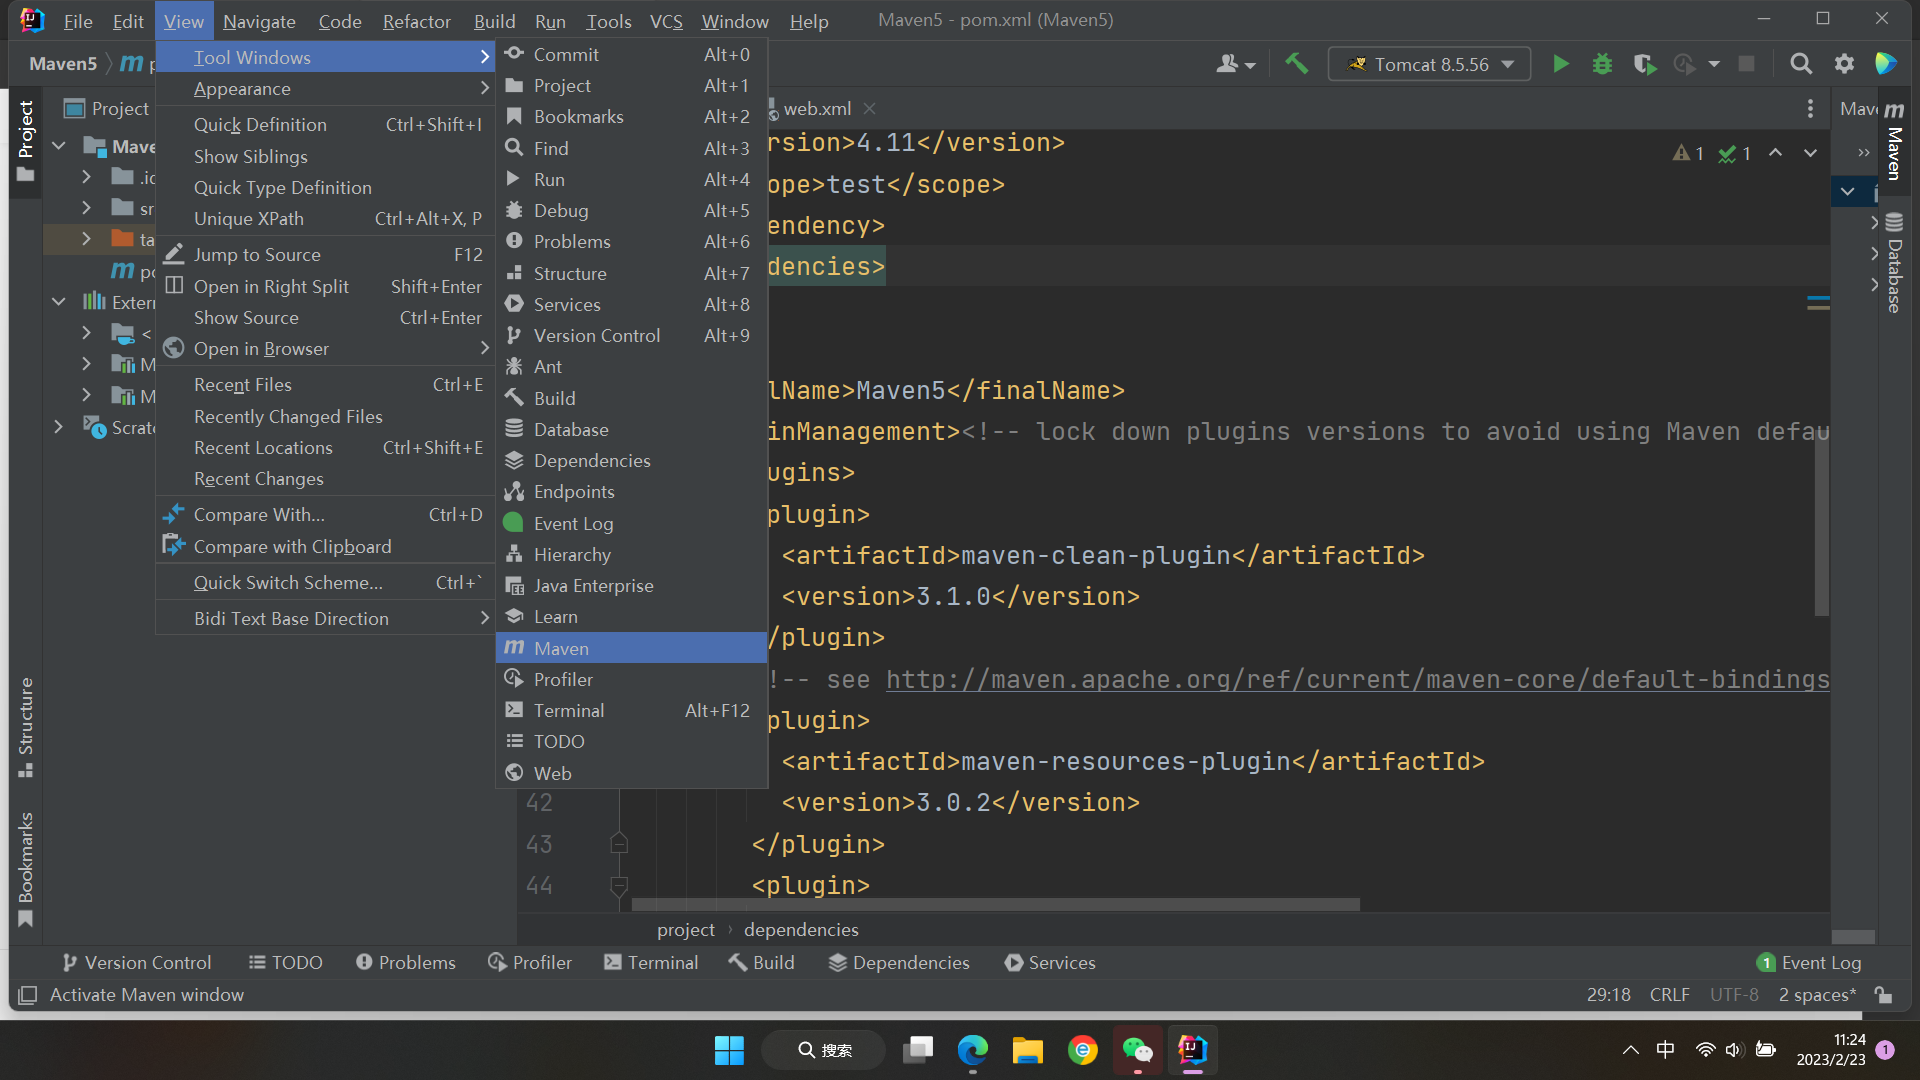This screenshot has width=1920, height=1080.
Task: Open the Event Log button in status bar
Action: point(1809,962)
